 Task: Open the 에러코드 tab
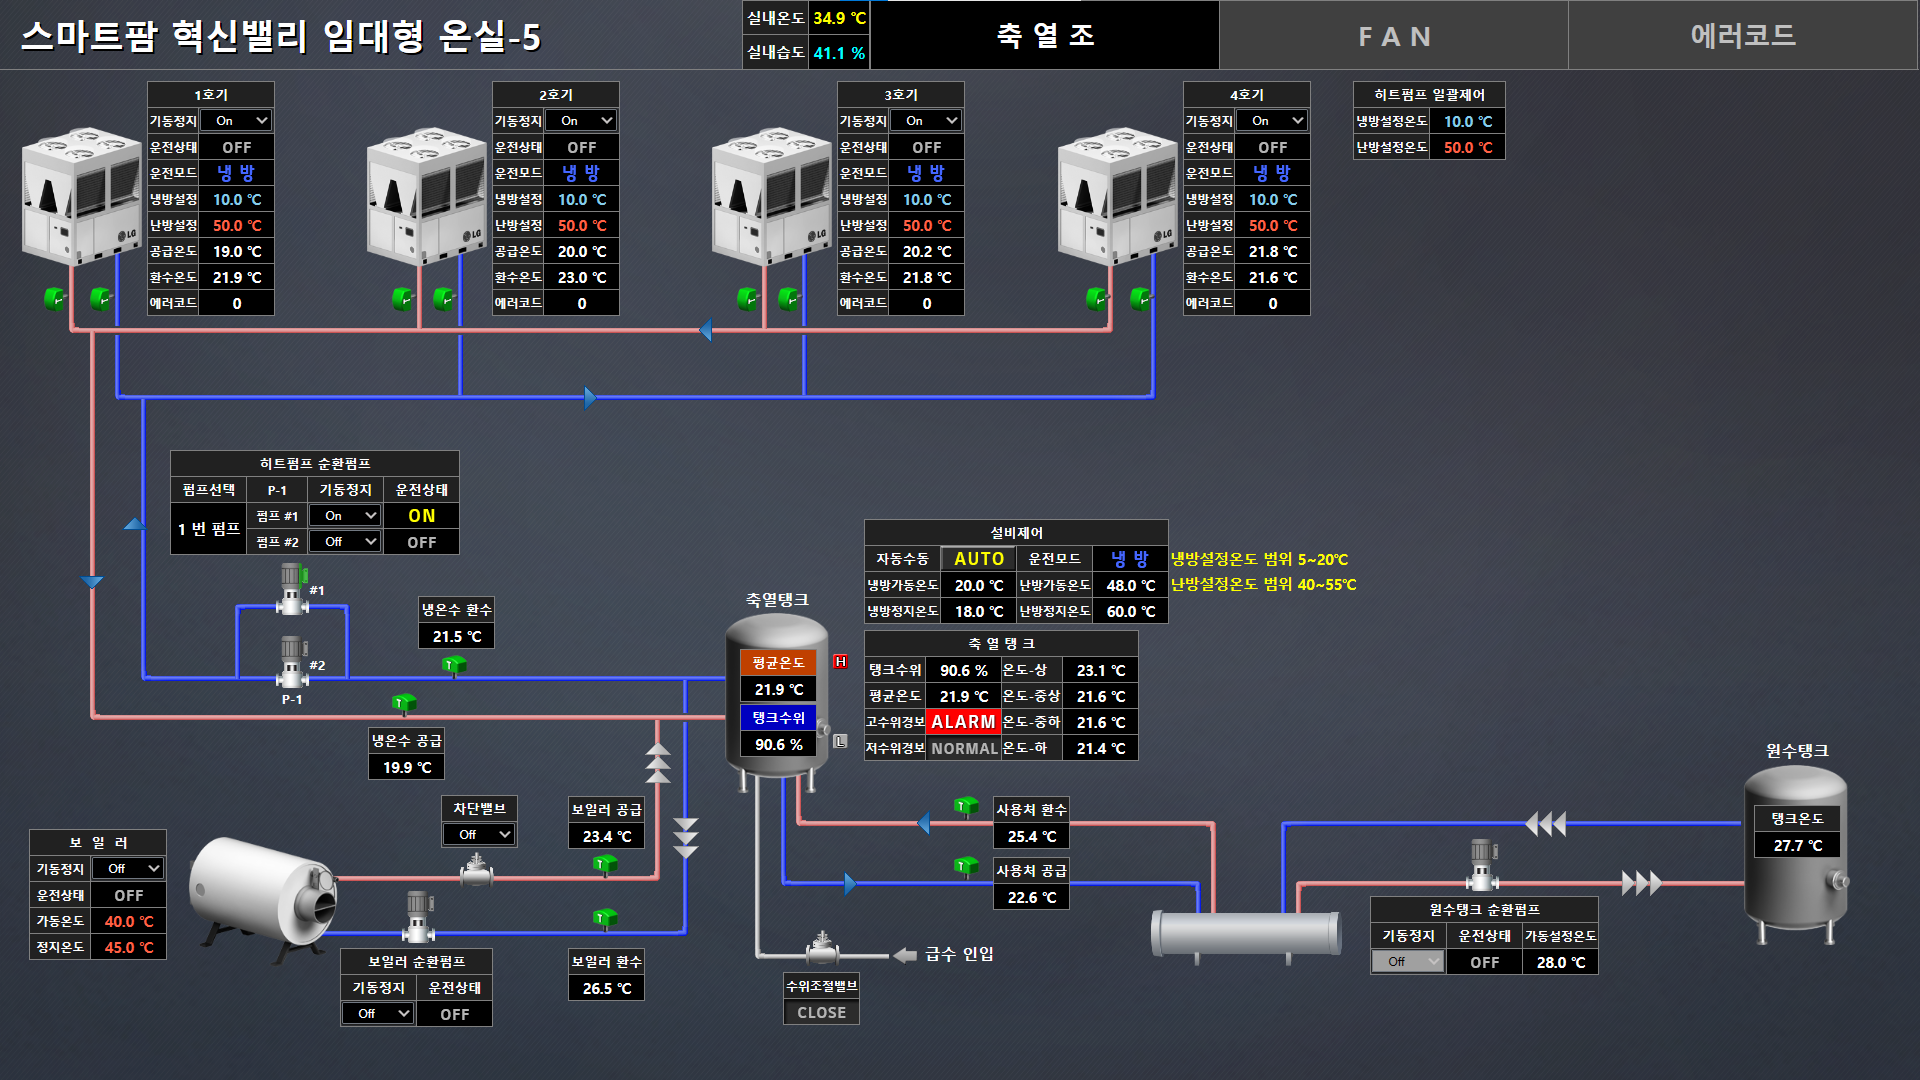click(1742, 36)
